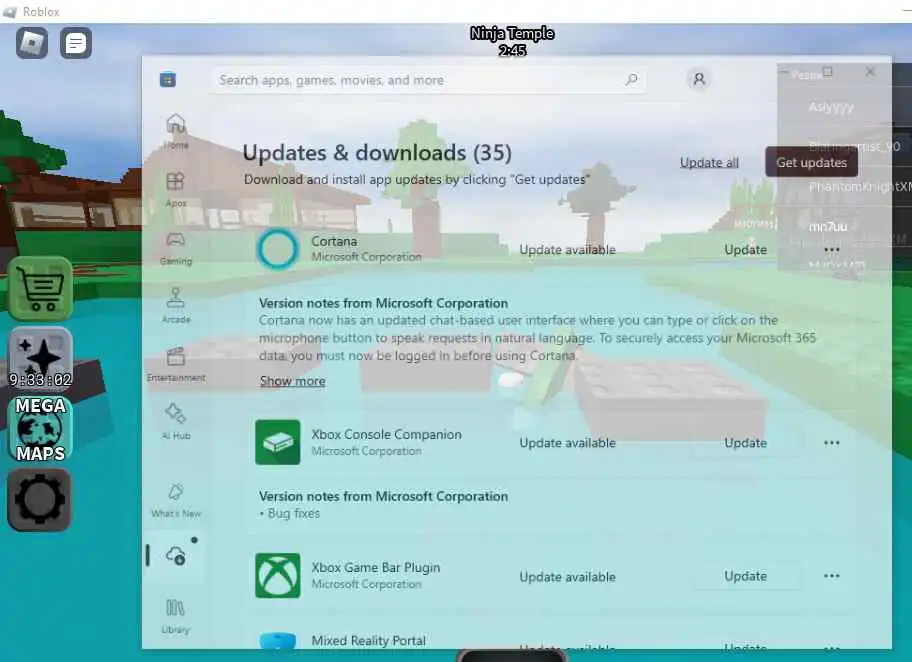Click the Get updates button
Image resolution: width=912 pixels, height=662 pixels.
[811, 162]
